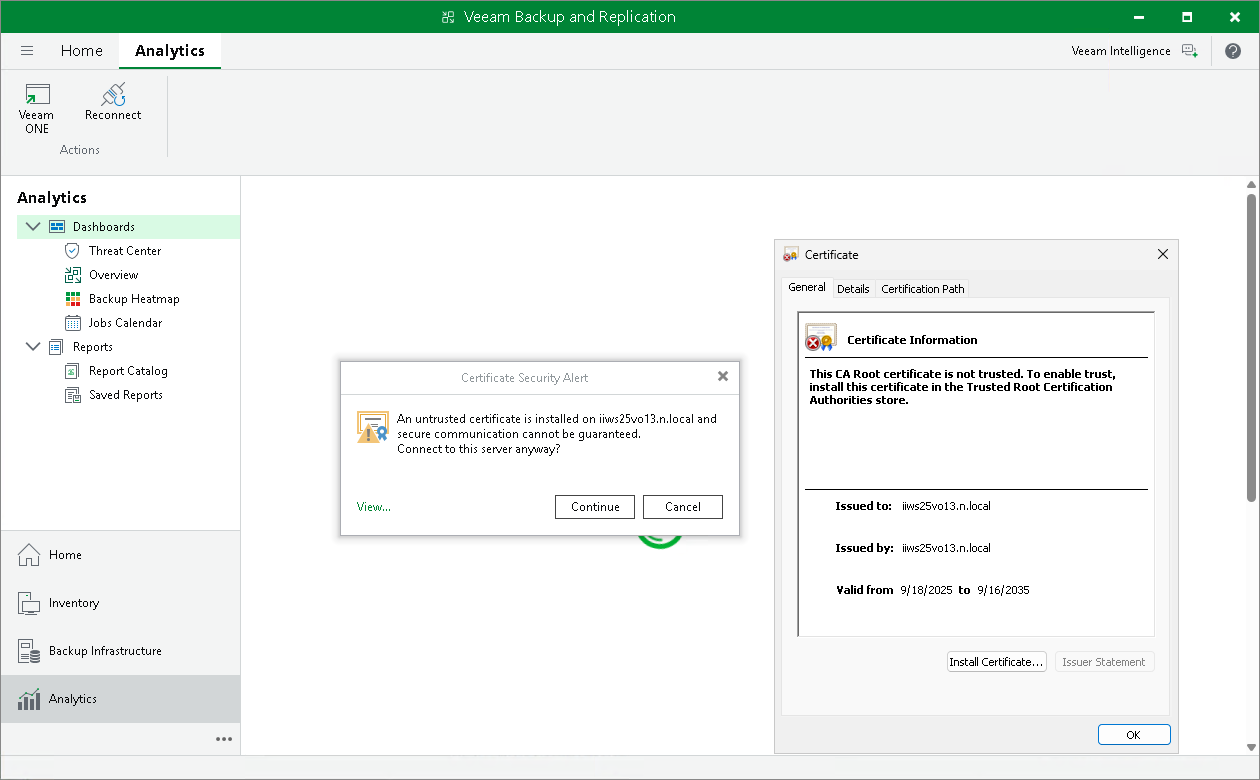Select Saved Reports in the tree

click(125, 395)
